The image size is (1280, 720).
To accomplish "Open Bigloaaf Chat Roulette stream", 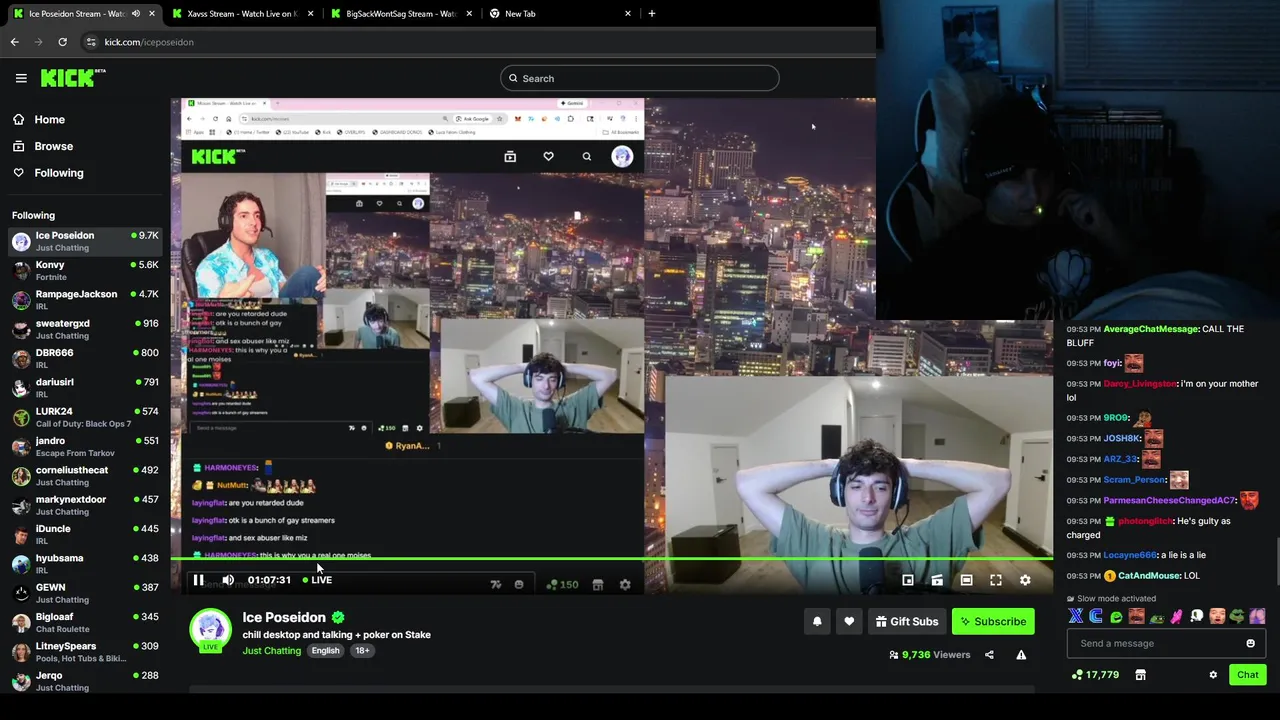I will click(x=85, y=623).
